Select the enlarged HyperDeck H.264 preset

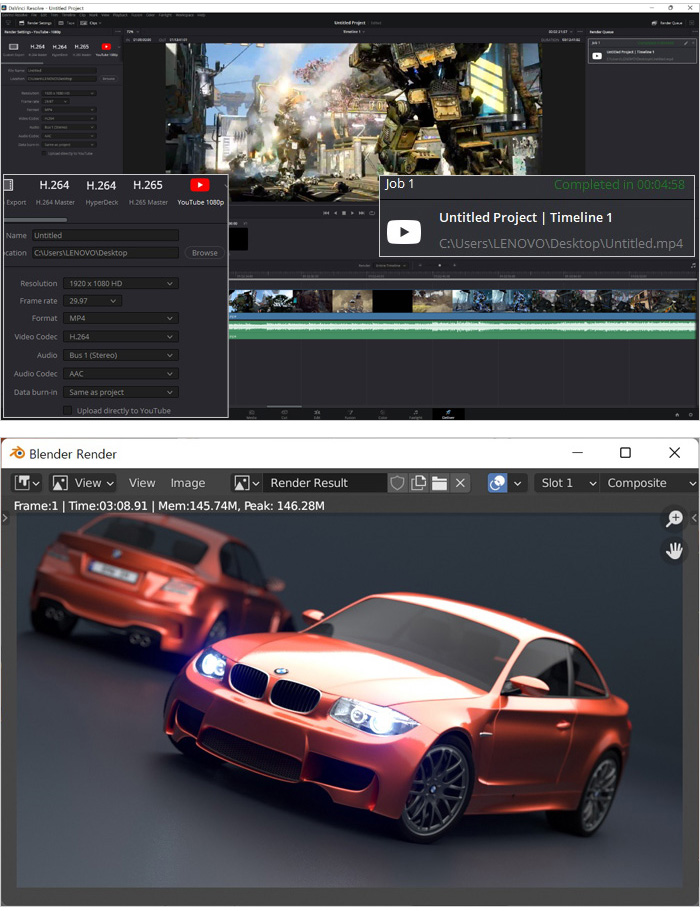click(x=102, y=192)
